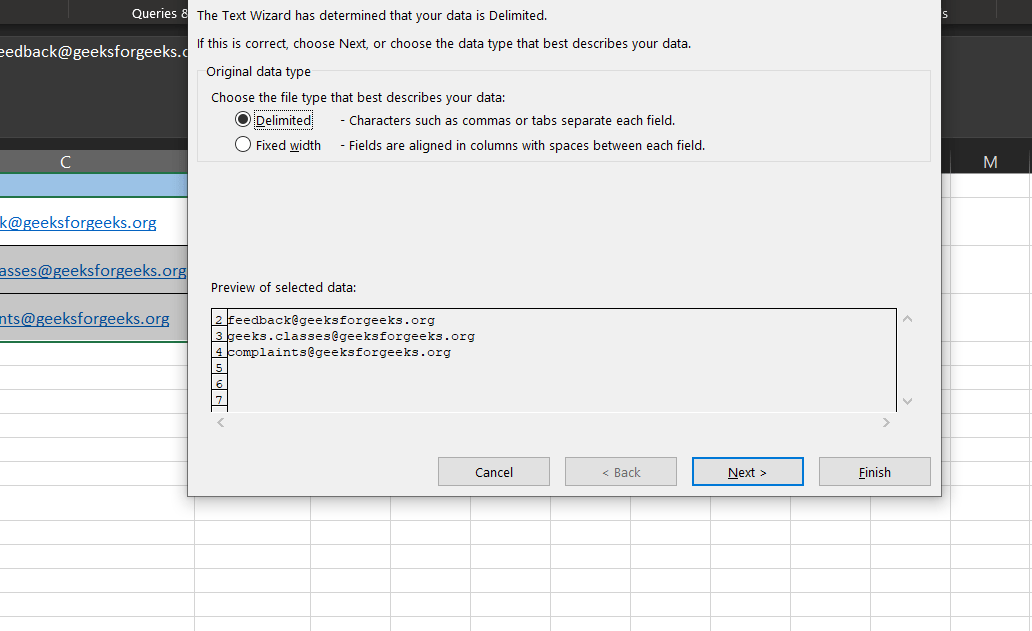Select column C header in the spreadsheet

tap(65, 162)
